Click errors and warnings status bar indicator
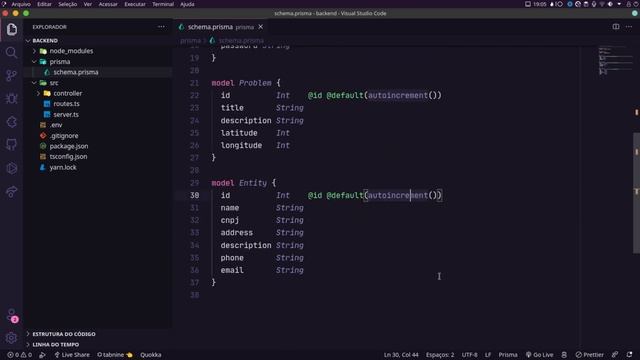This screenshot has height=360, width=640. pos(20,355)
